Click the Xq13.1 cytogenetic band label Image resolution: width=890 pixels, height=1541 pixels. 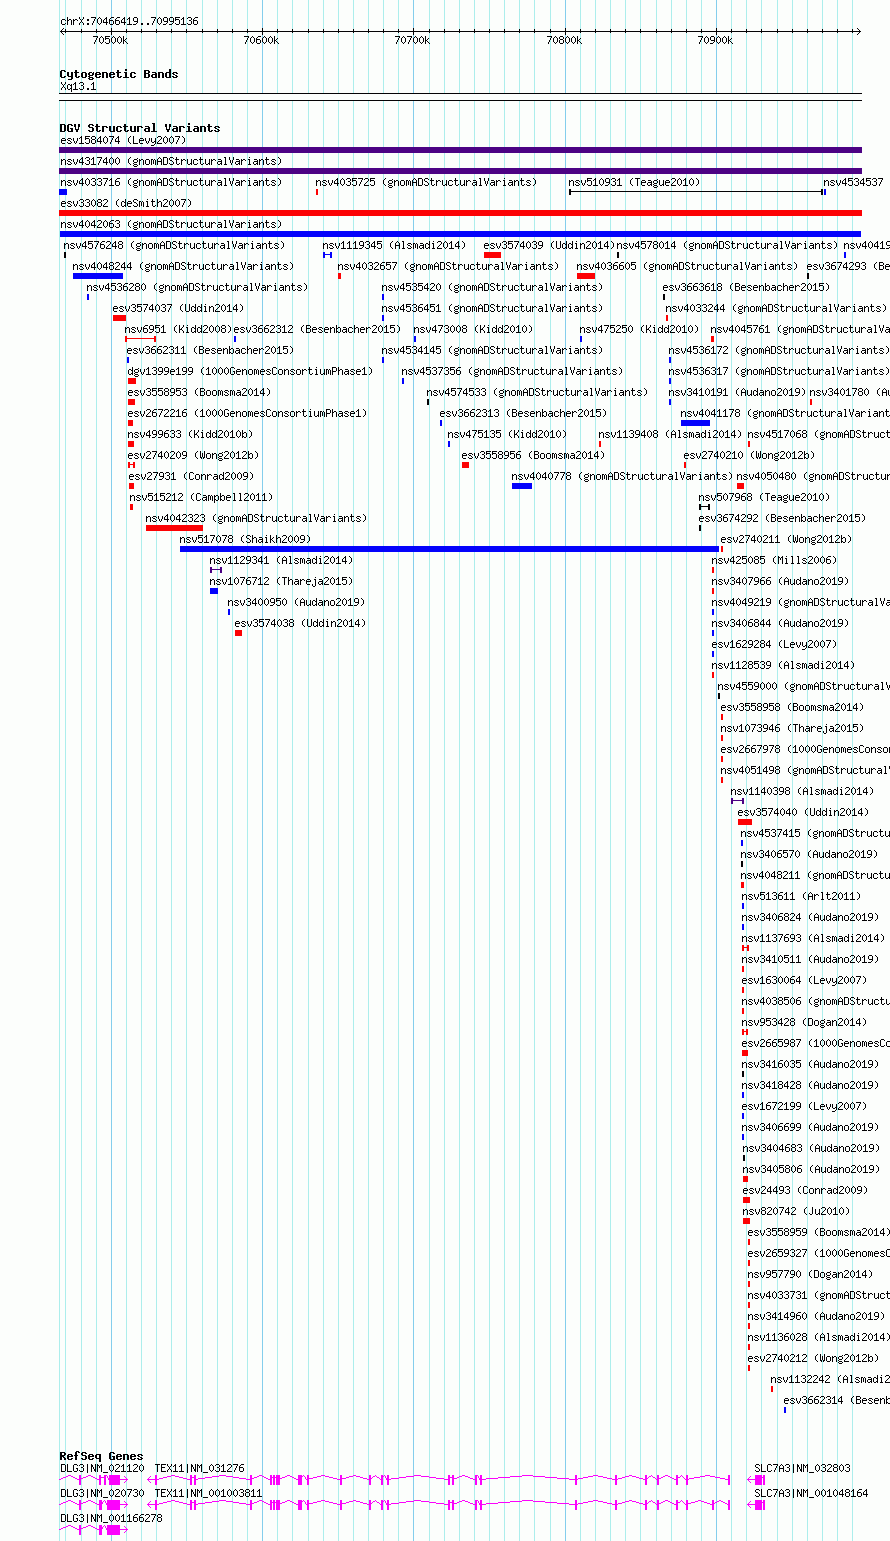coord(78,86)
